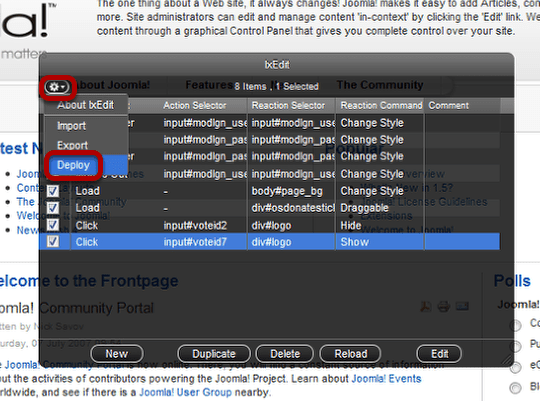Open 'Joomla! User Group' link on the page

185,392
